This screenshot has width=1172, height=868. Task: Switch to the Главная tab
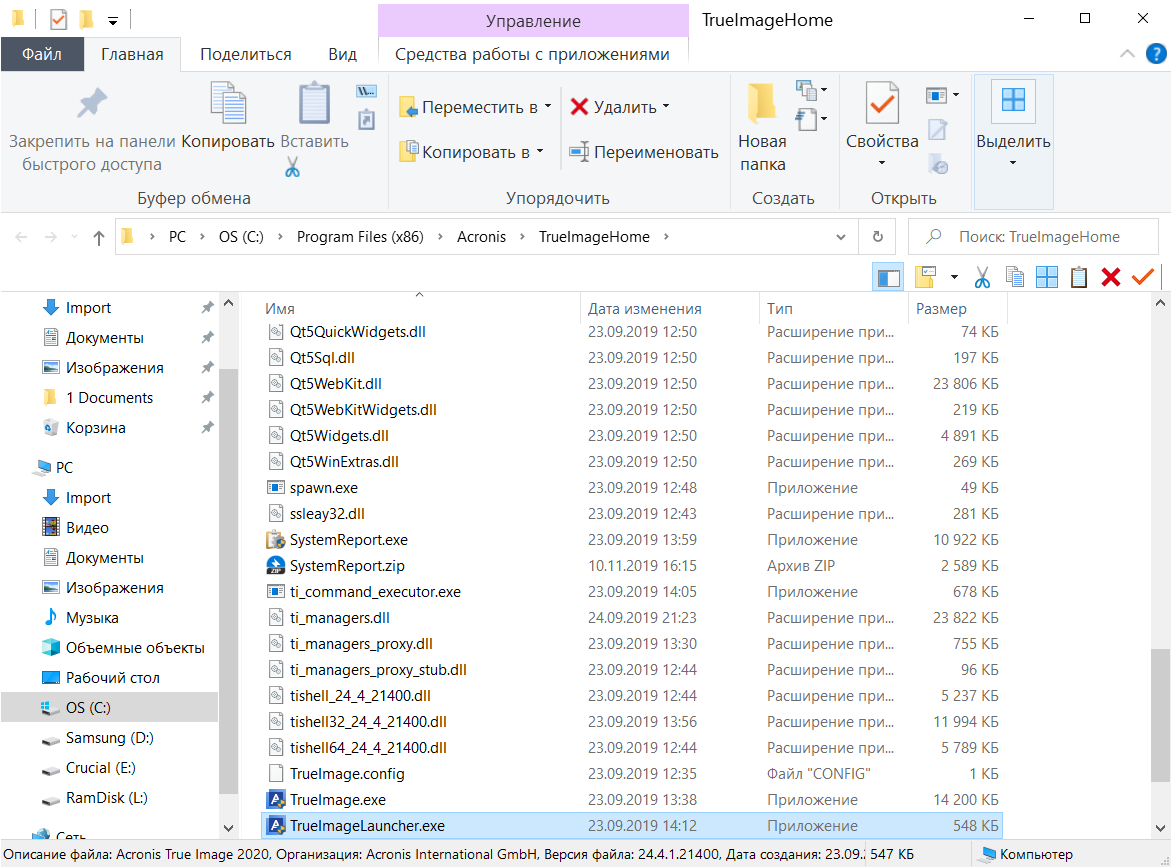coord(132,55)
